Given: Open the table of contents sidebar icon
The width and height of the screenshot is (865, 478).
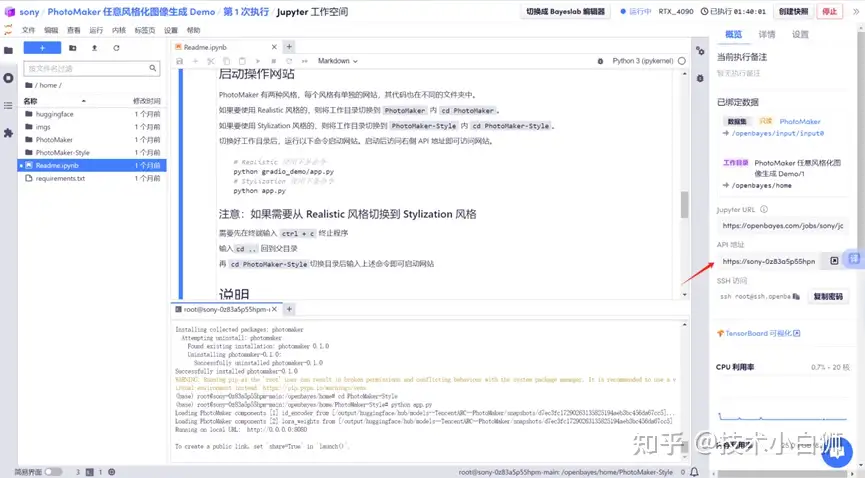Looking at the screenshot, I should click(8, 105).
